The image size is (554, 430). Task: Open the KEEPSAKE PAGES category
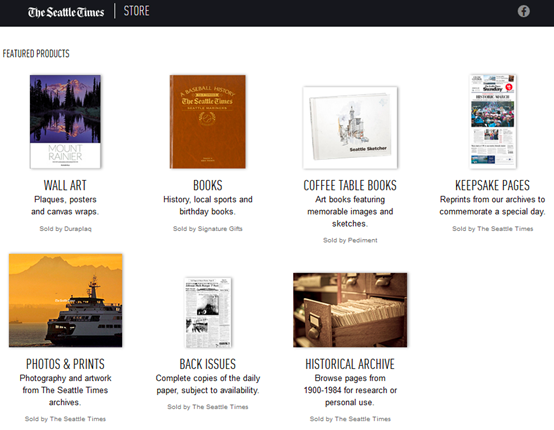pyautogui.click(x=493, y=185)
